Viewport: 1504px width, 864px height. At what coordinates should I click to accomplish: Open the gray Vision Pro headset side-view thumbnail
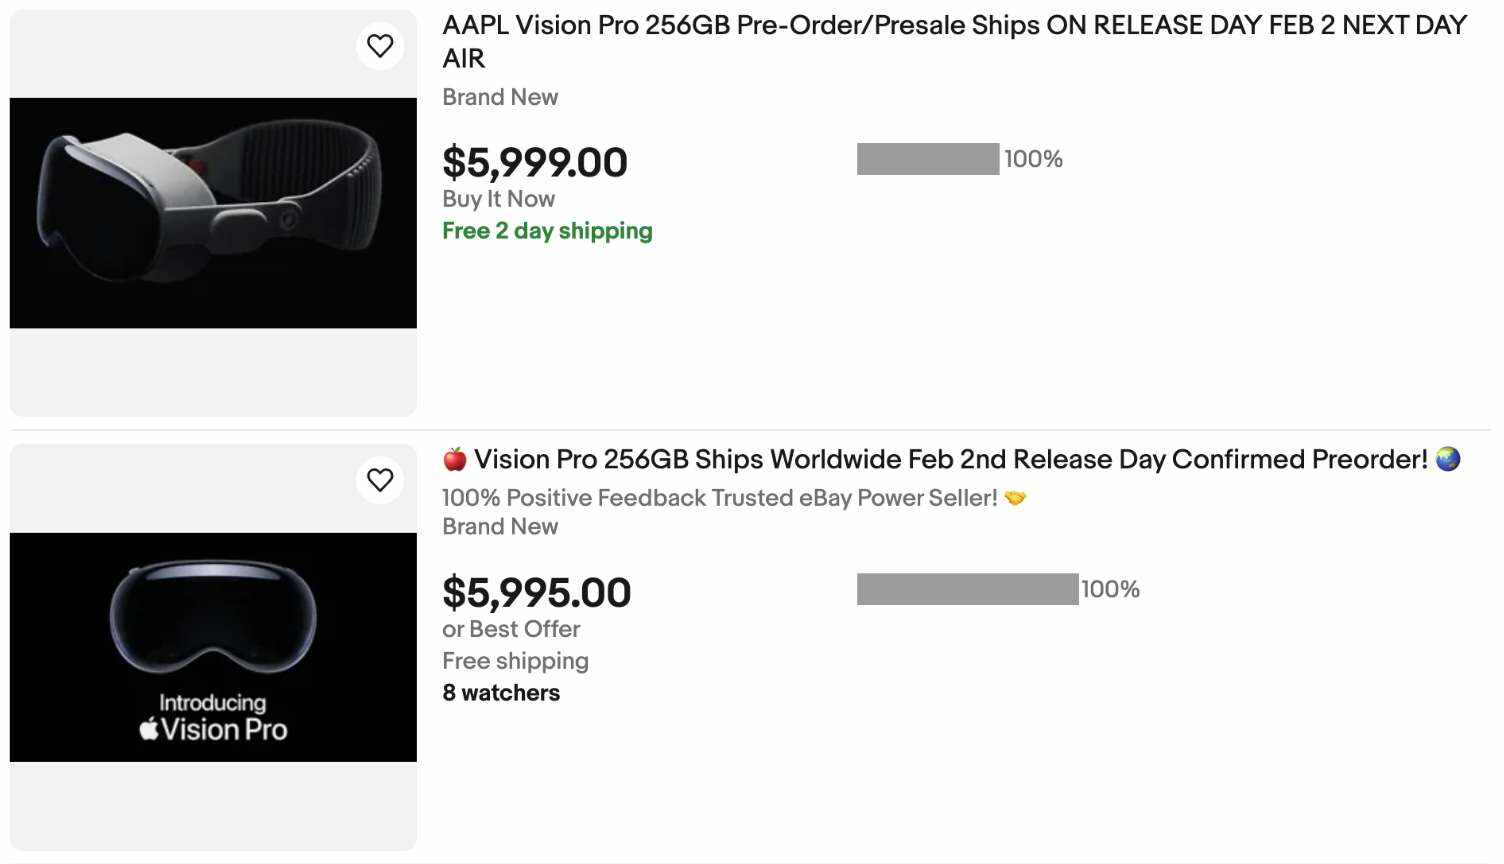(213, 212)
